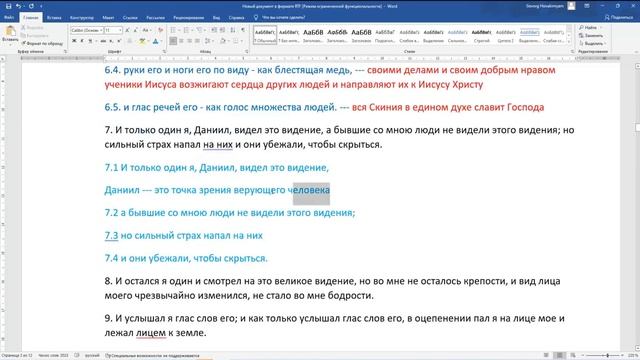Open the Файл menu

pos(9,18)
